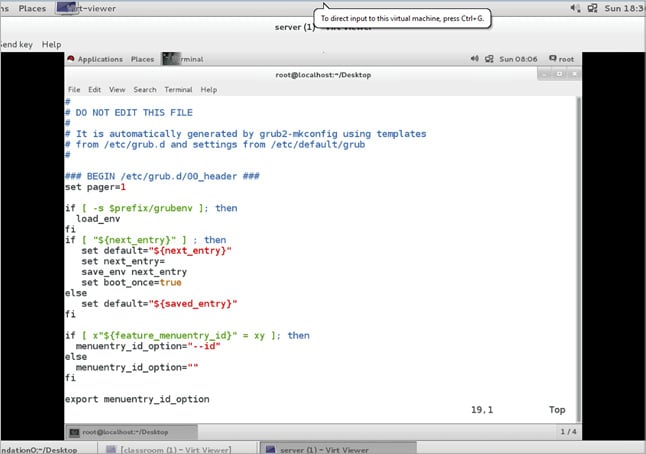Open the Terminal menu in menubar
Image resolution: width=646 pixels, height=454 pixels.
point(178,89)
